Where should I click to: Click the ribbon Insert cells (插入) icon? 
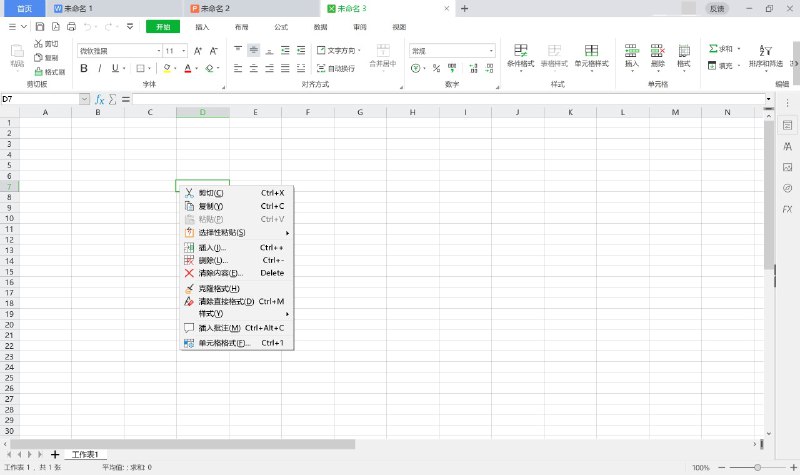[632, 50]
